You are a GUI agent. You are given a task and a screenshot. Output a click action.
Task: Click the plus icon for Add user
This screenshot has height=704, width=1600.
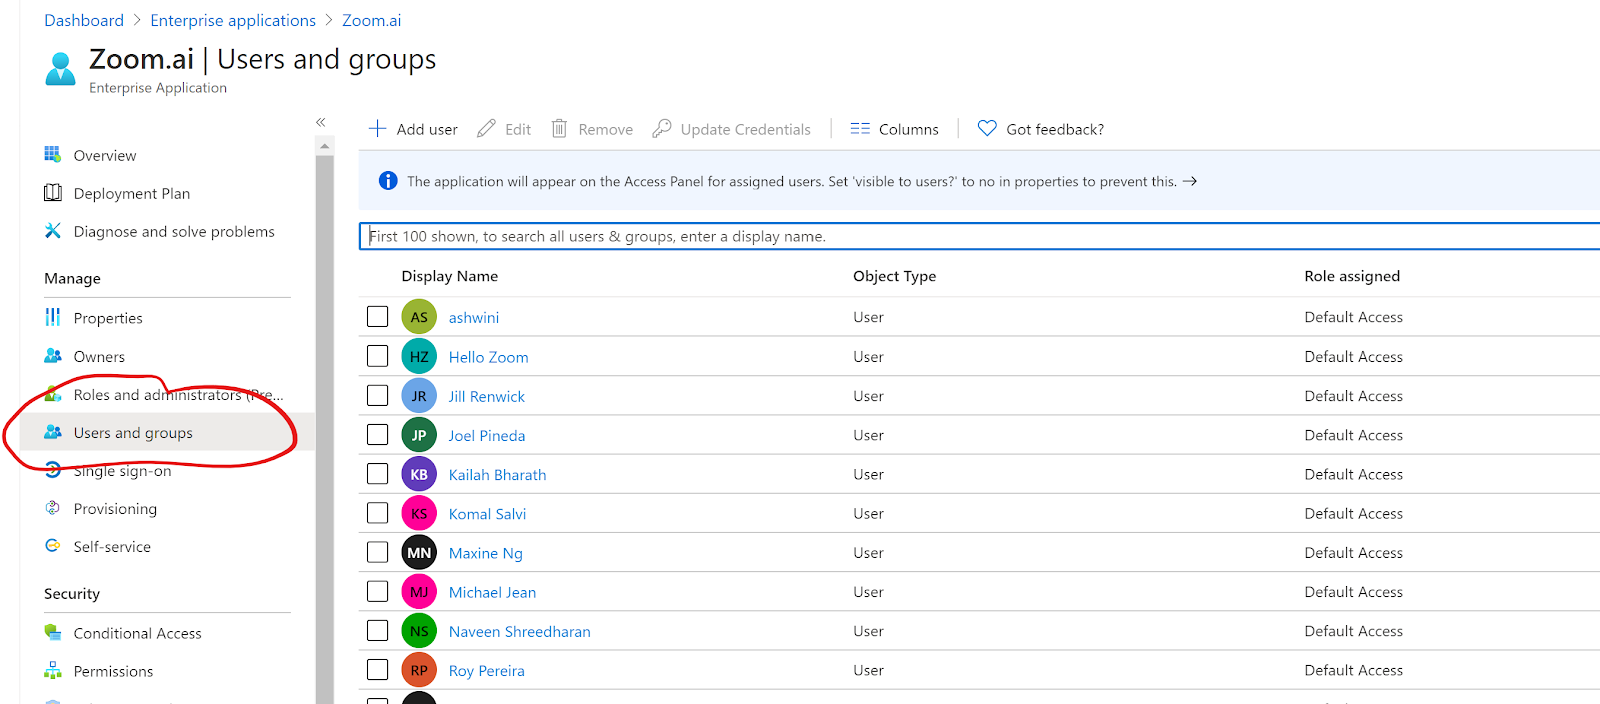[x=377, y=128]
